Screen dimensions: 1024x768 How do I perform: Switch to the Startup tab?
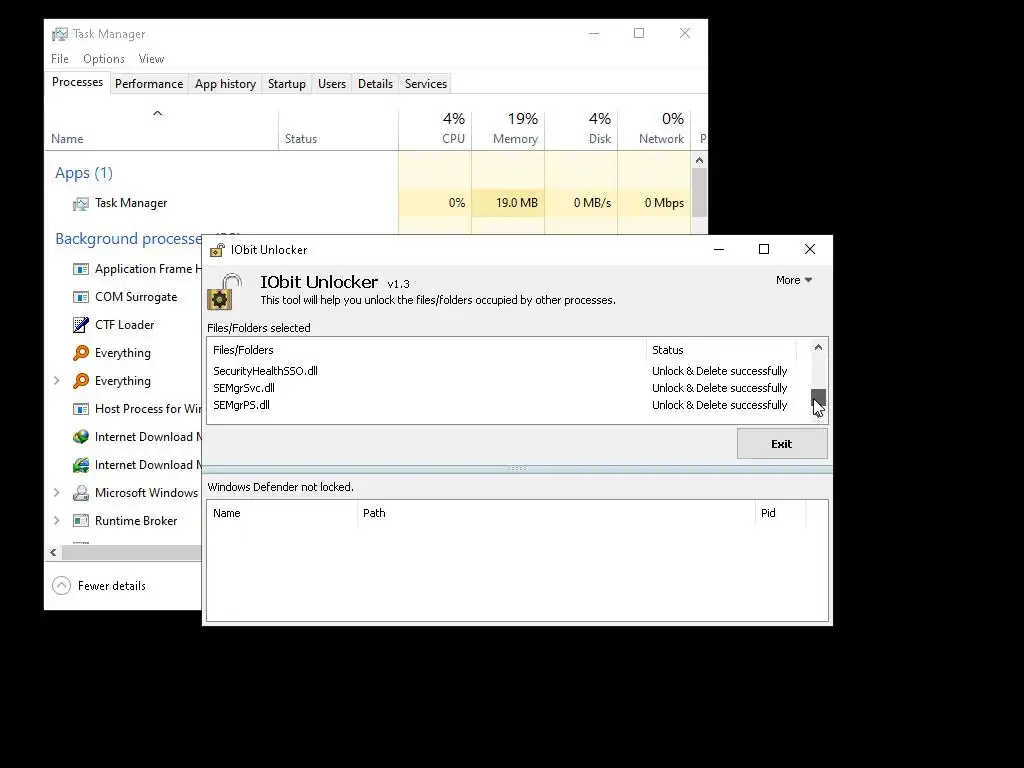(x=287, y=84)
